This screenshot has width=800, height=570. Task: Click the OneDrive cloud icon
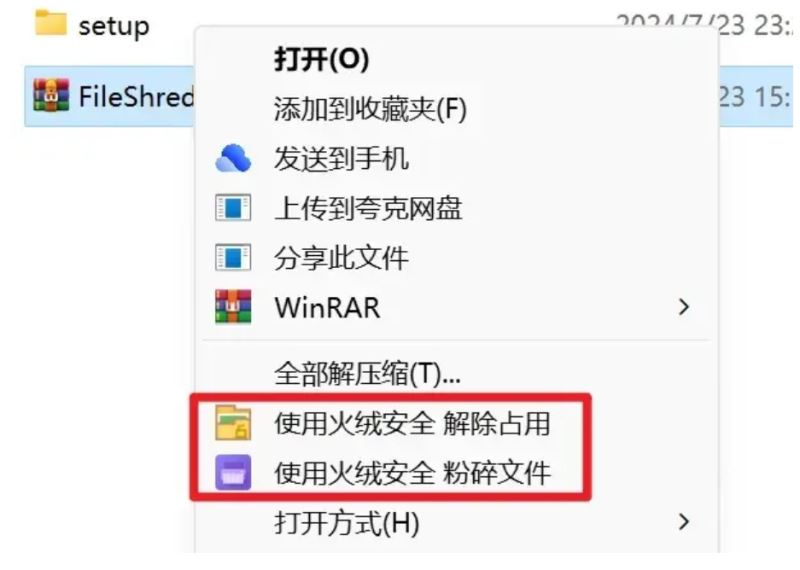pyautogui.click(x=233, y=158)
